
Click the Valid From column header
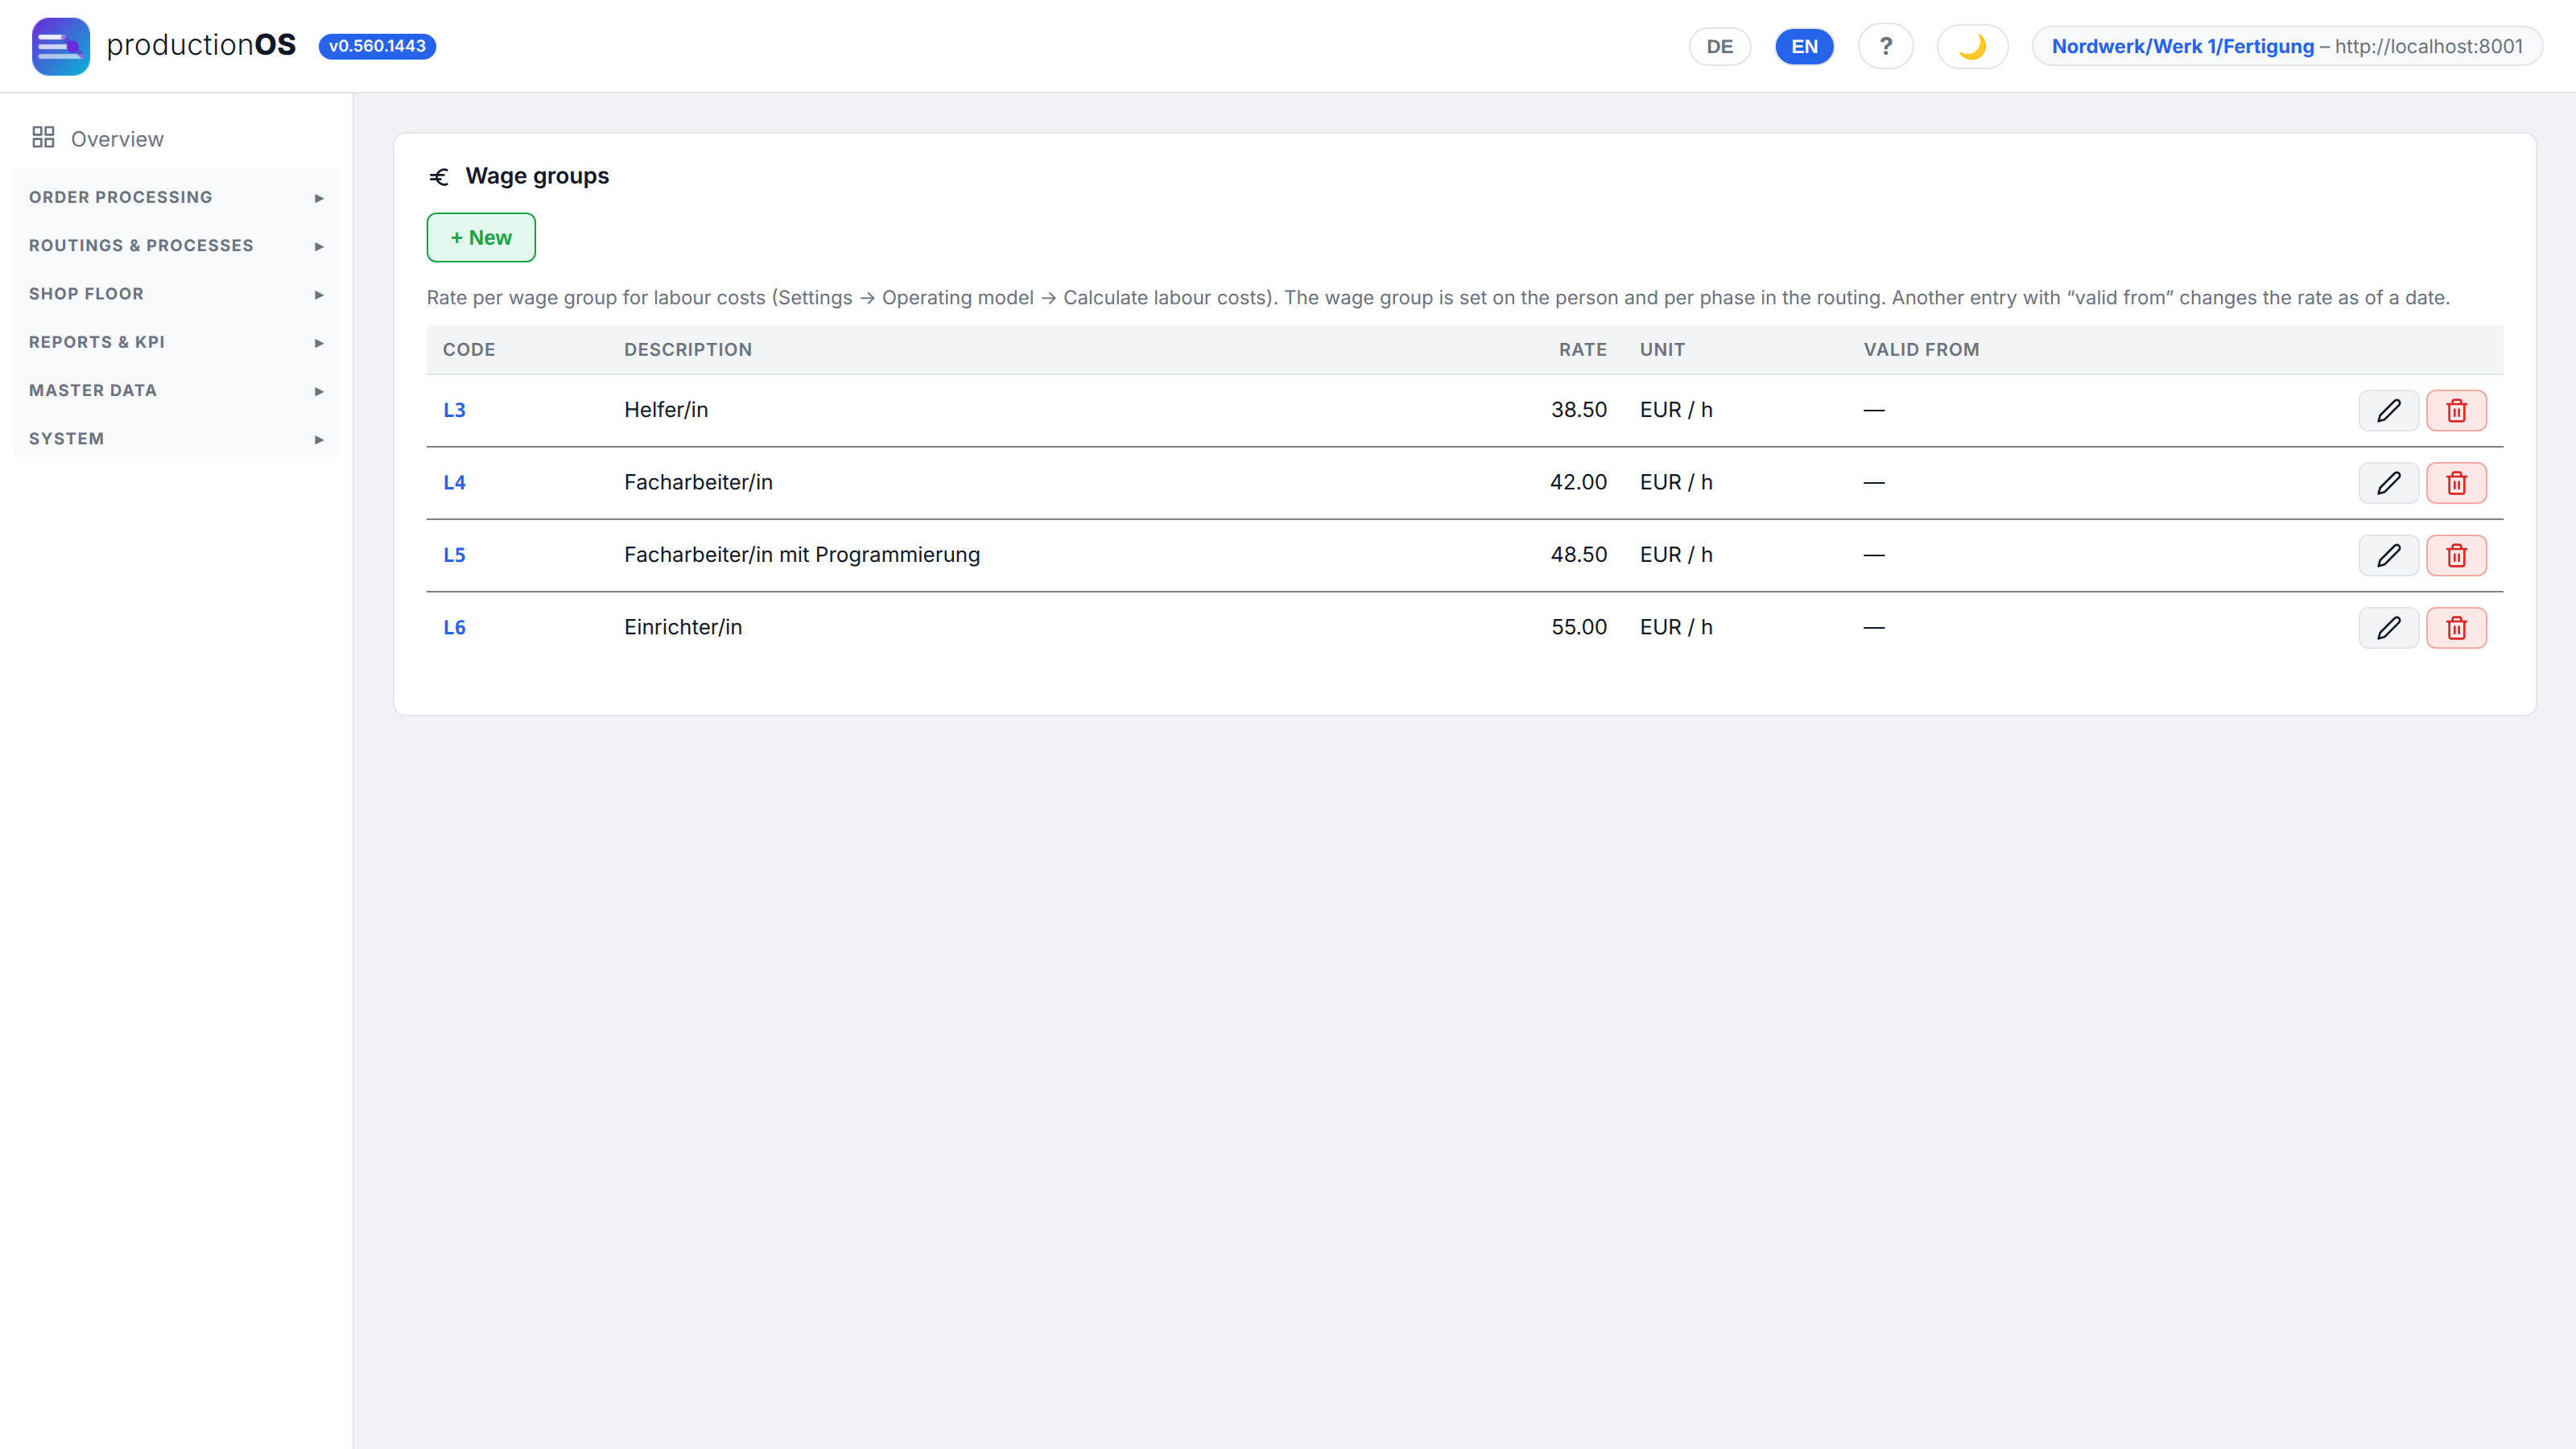[x=1921, y=349]
